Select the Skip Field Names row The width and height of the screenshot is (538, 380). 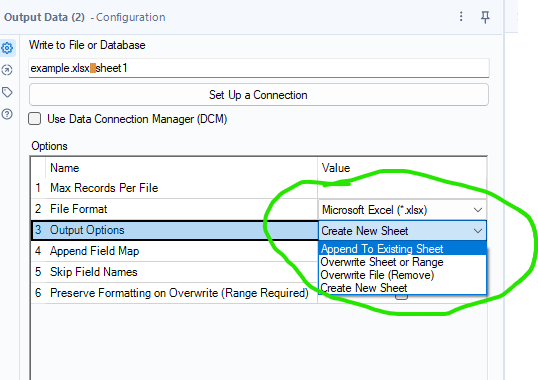tap(174, 272)
